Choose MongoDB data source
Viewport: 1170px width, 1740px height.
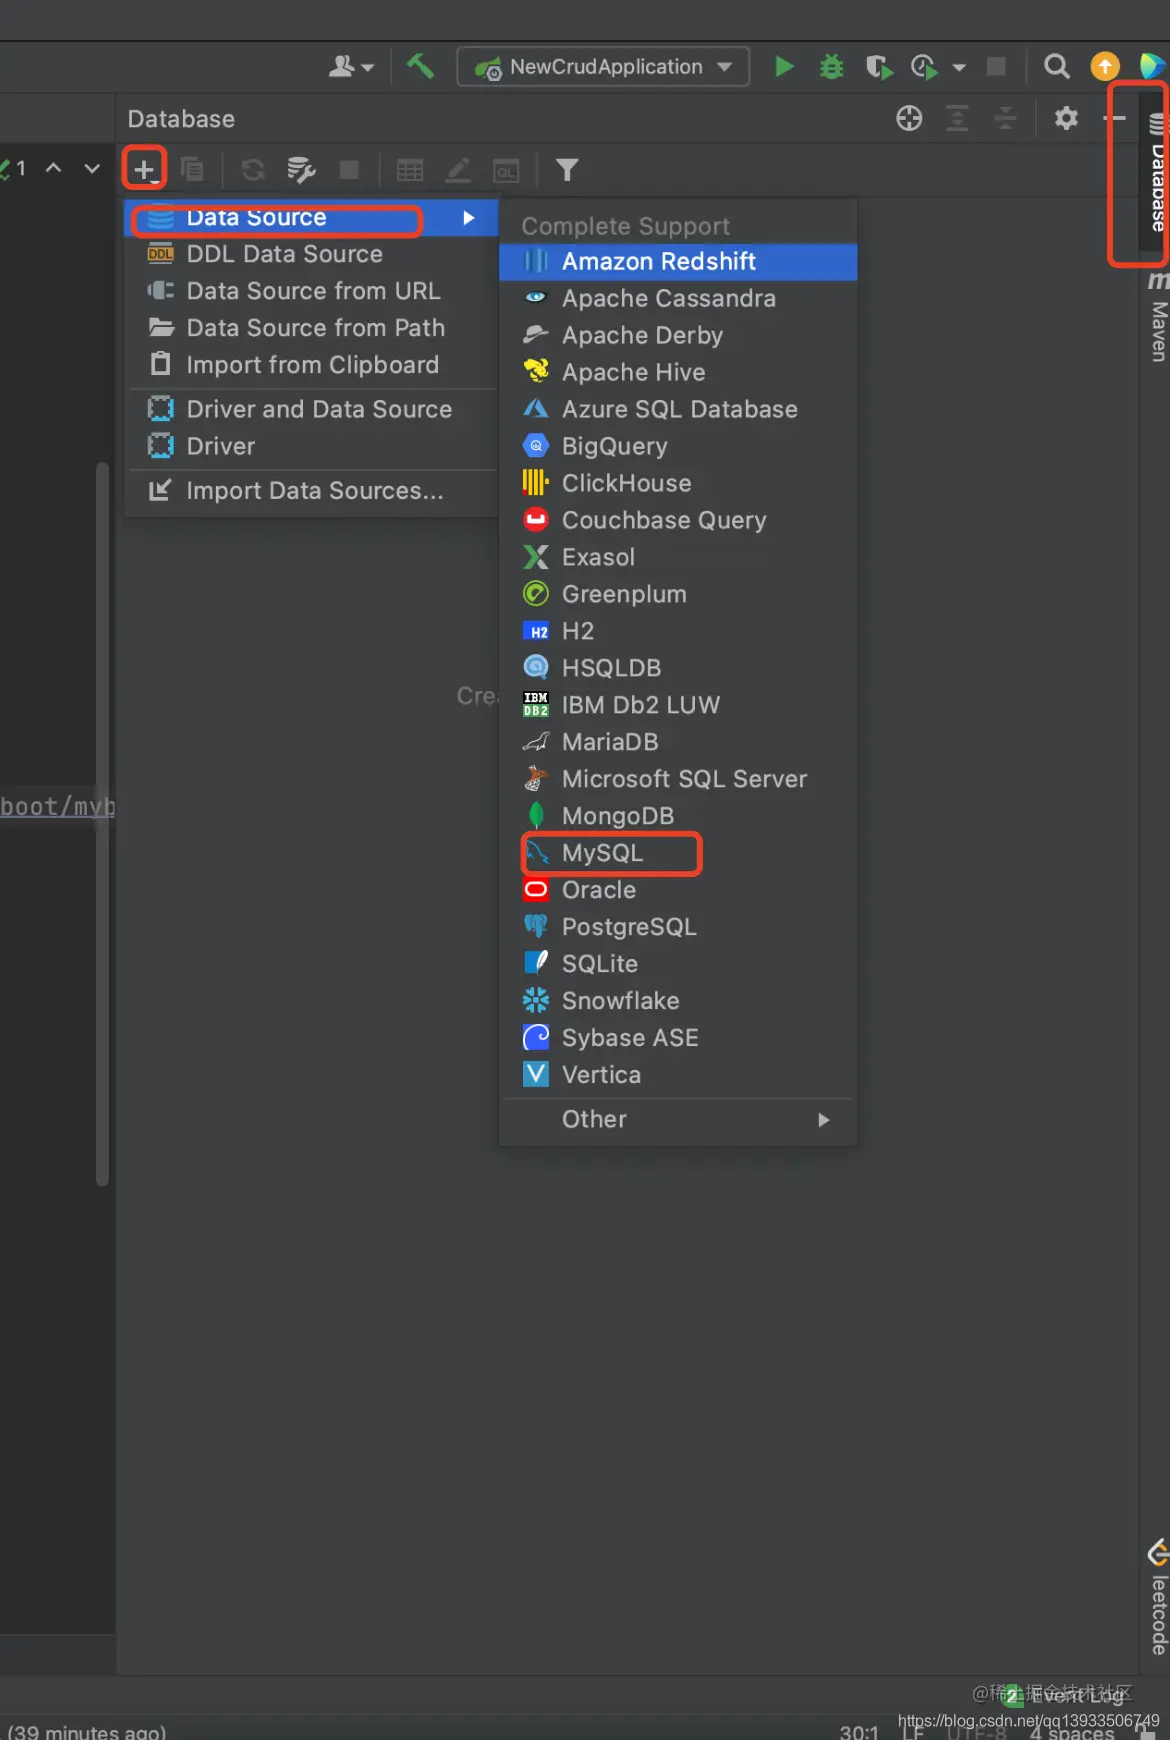[x=678, y=816]
